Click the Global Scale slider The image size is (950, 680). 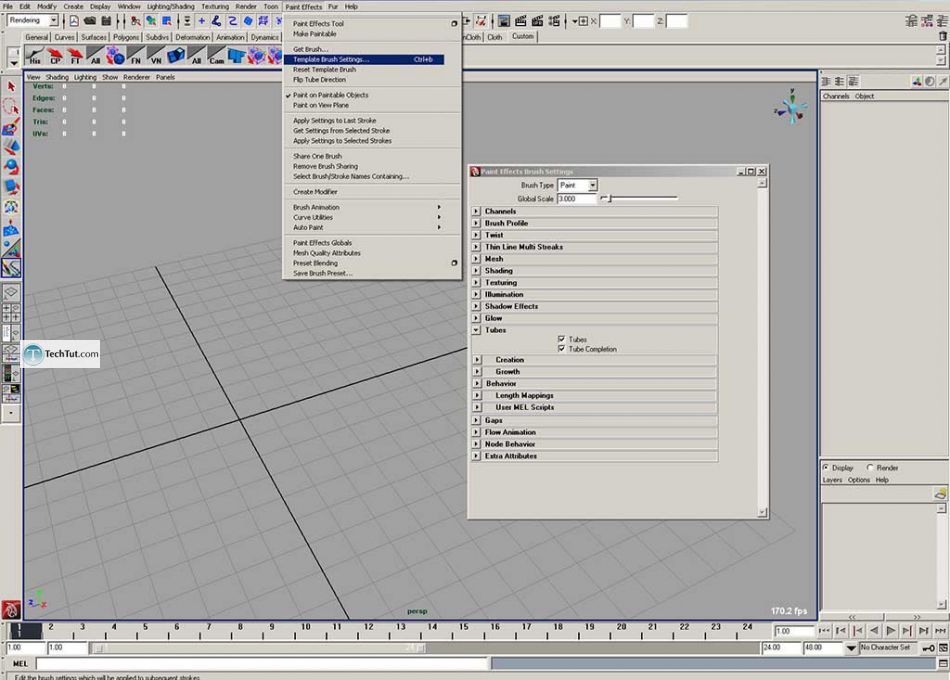coord(639,198)
